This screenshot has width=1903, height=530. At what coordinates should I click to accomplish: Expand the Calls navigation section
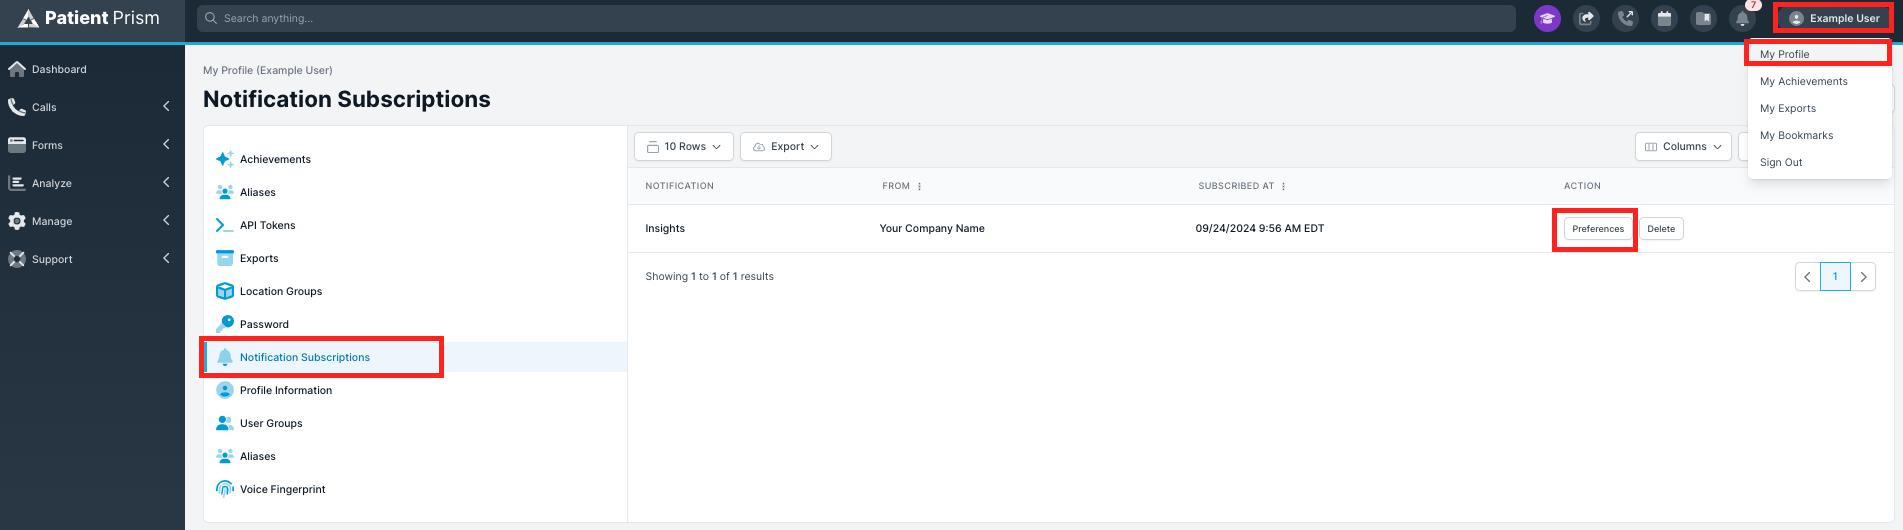[92, 107]
